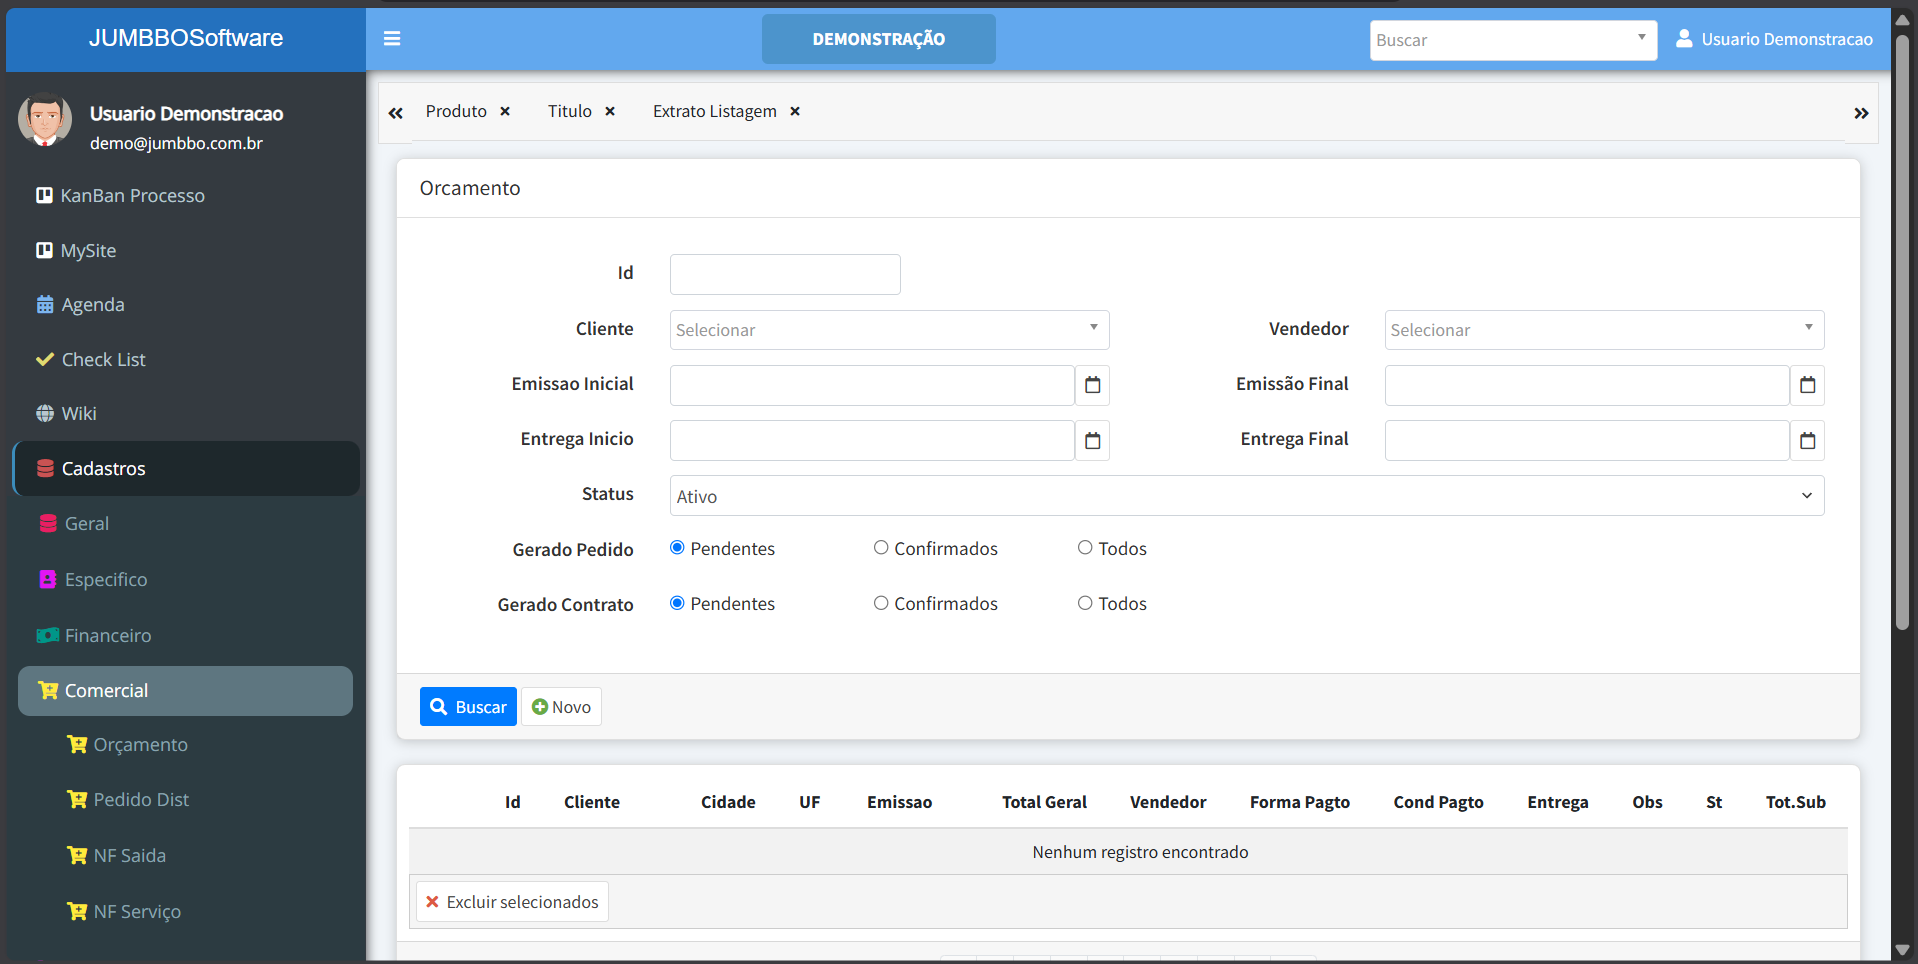Click the Entrega Final date field
Viewport: 1918px width, 964px height.
coord(1587,440)
